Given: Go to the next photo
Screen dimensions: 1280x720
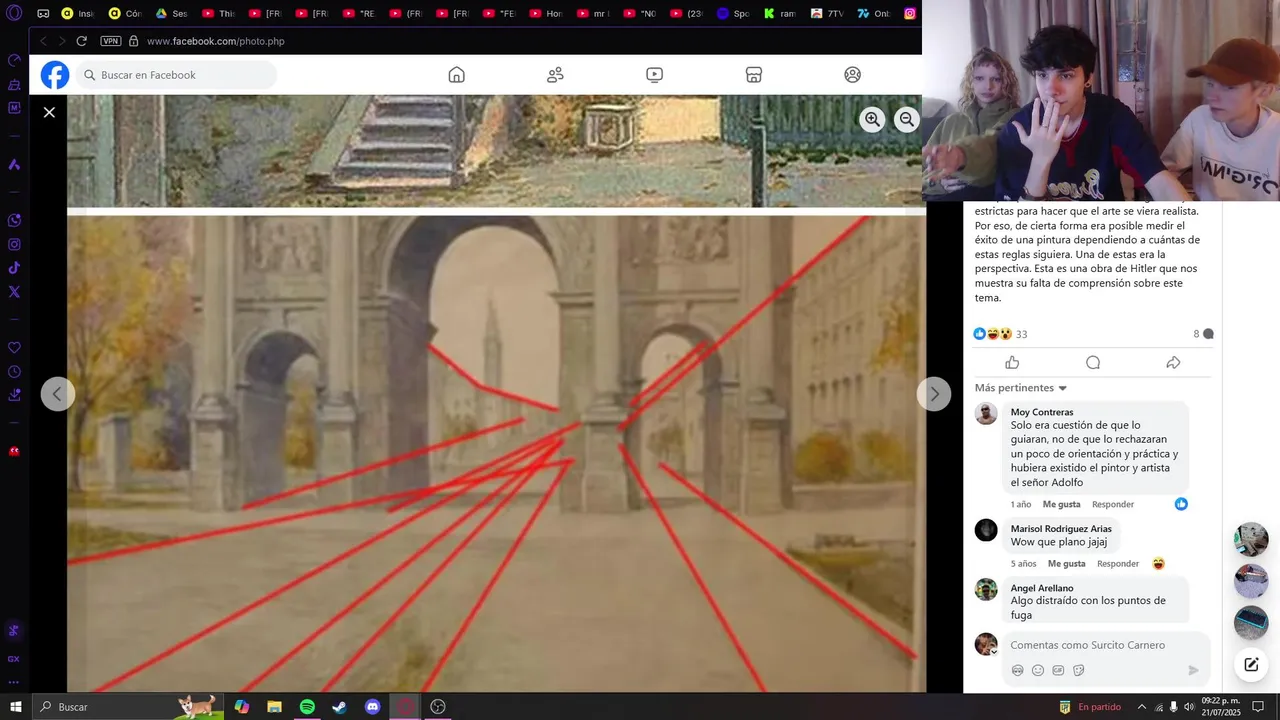Looking at the screenshot, I should pos(933,394).
